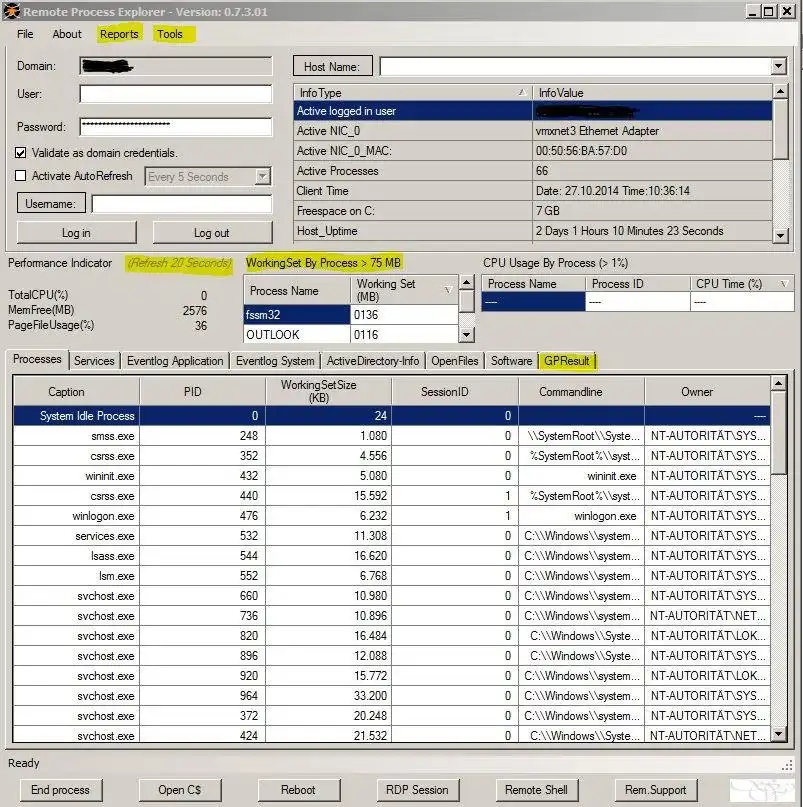Click the Remote Shell button
Viewport: 803px width, 807px height.
click(536, 790)
